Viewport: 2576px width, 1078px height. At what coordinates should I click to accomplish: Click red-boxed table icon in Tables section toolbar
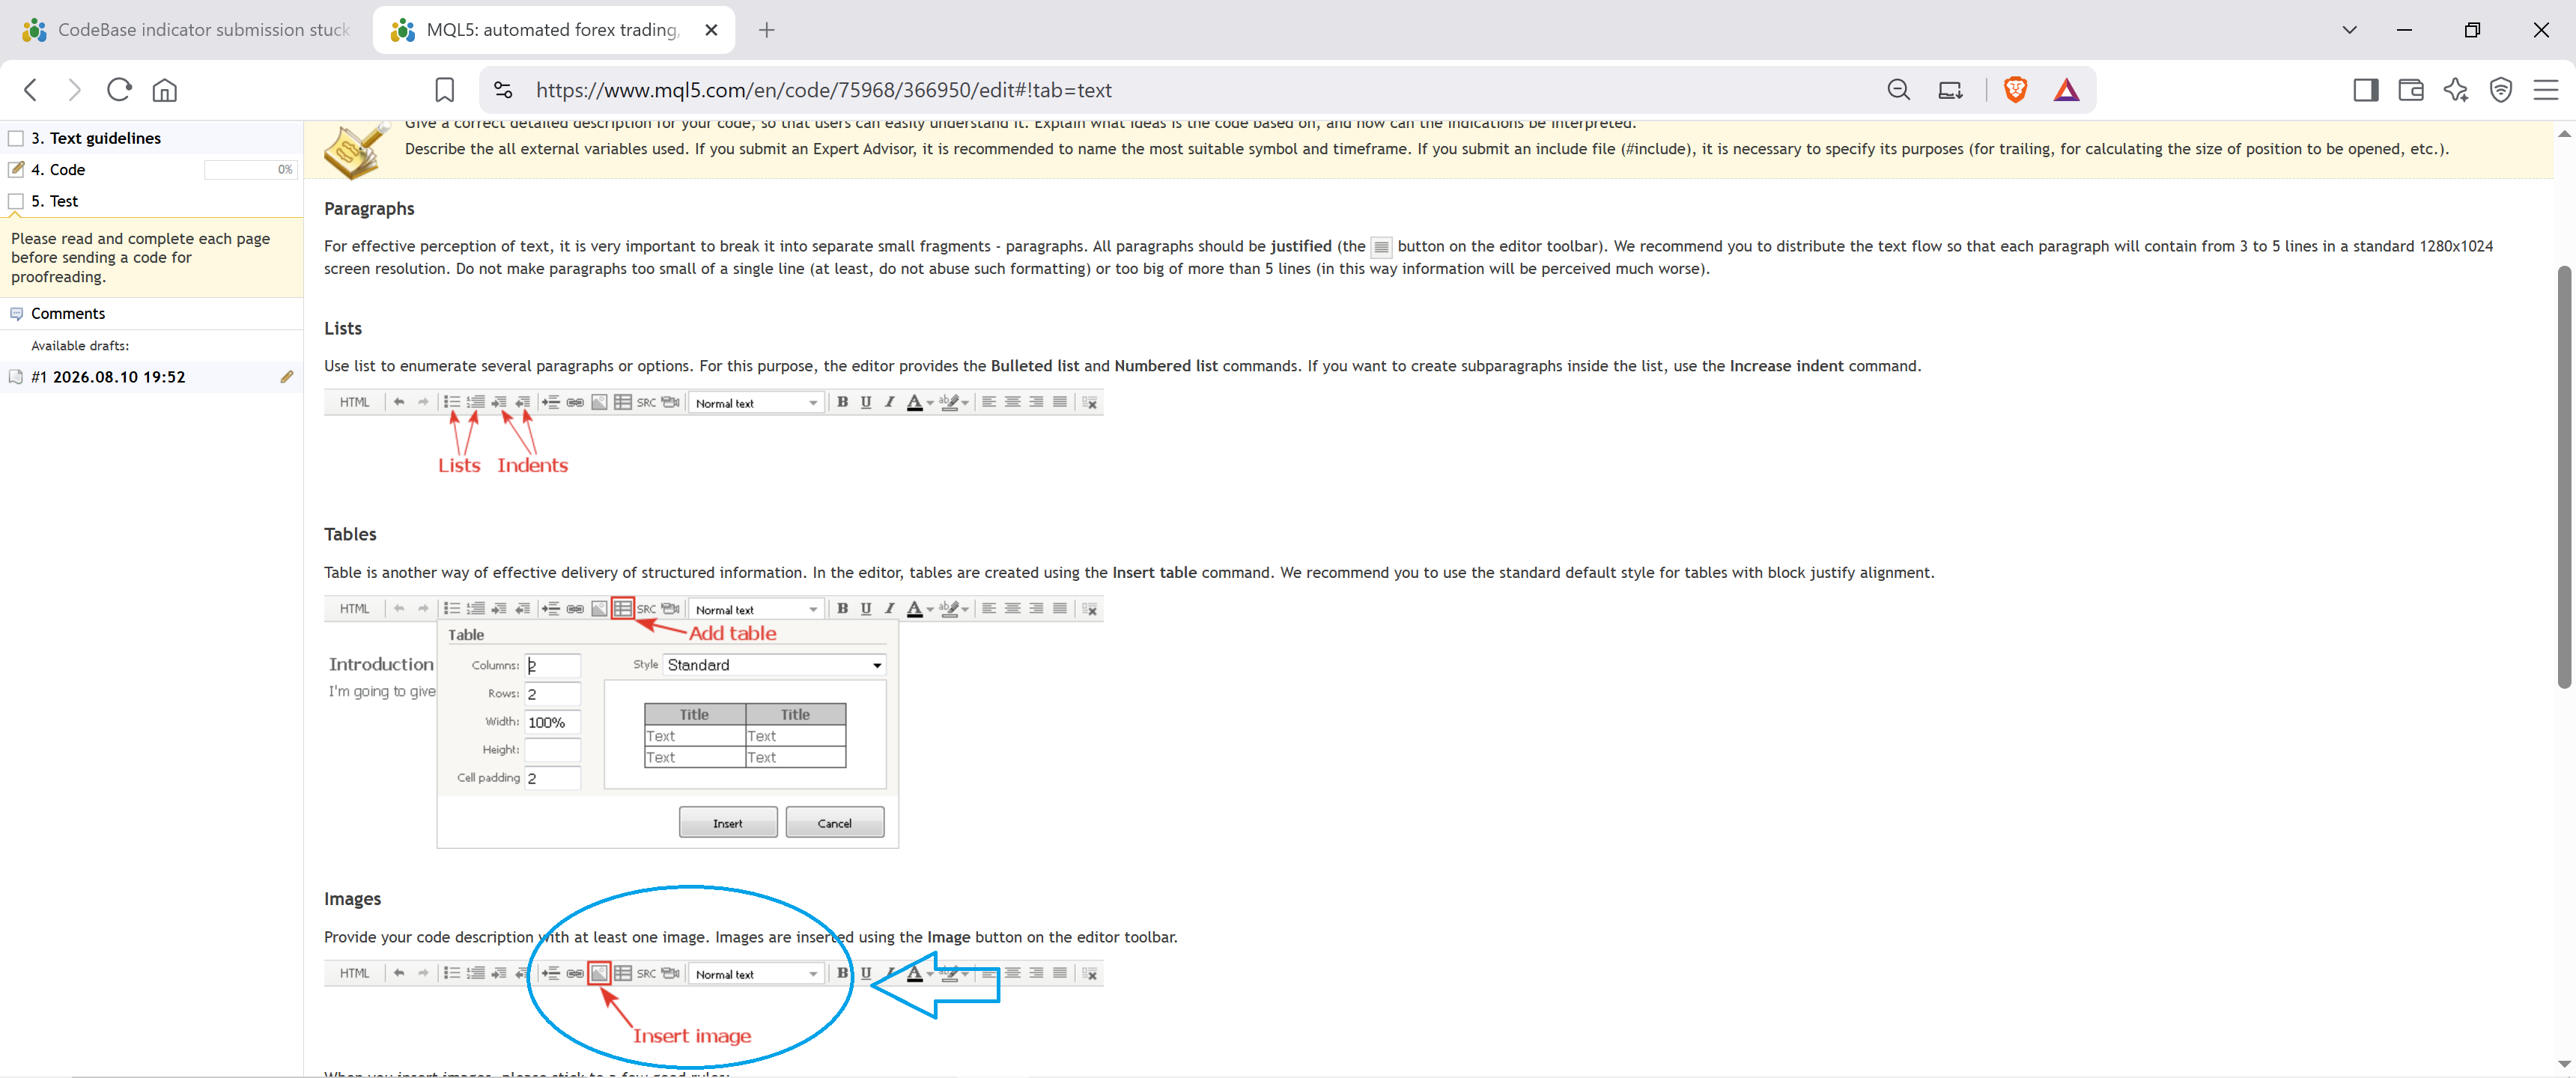pos(622,608)
